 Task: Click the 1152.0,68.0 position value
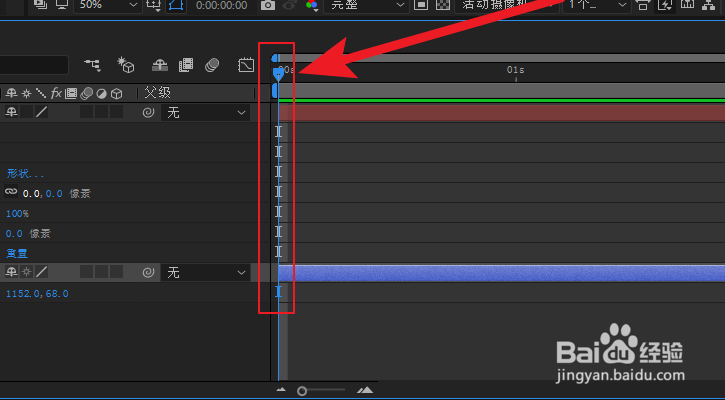(x=37, y=294)
